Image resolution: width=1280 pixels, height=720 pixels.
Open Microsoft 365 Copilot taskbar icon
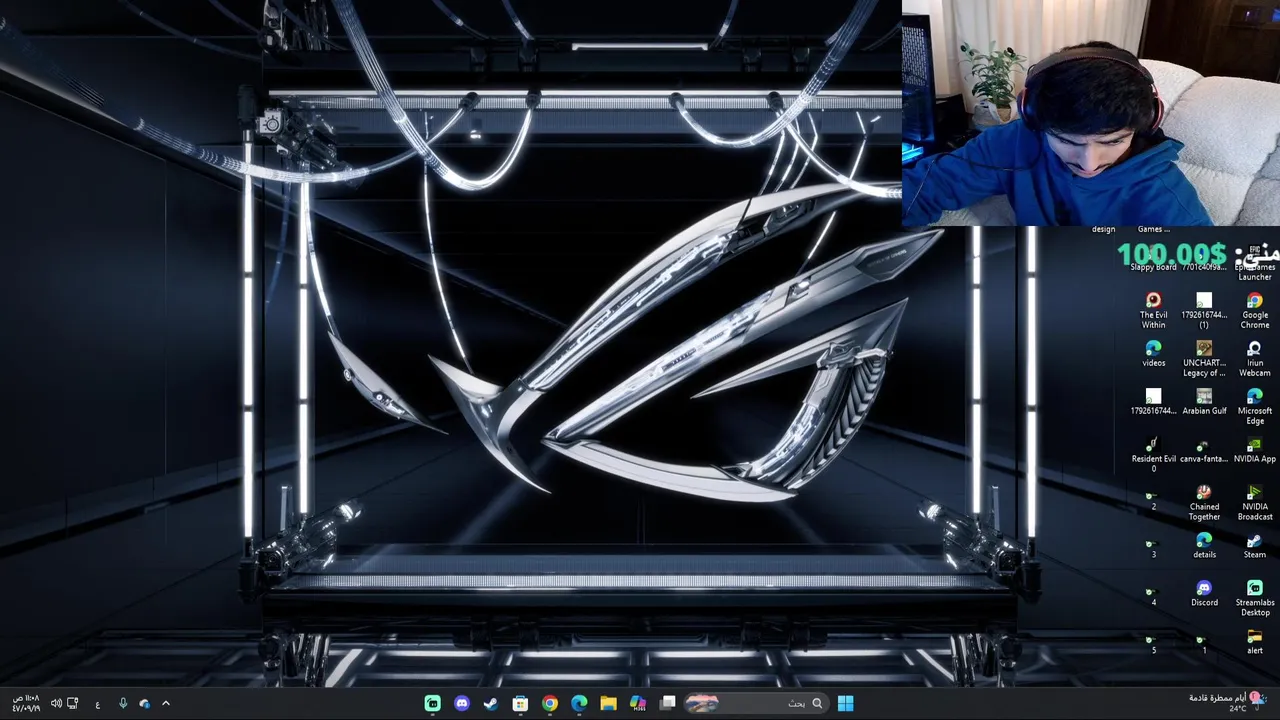click(x=637, y=703)
